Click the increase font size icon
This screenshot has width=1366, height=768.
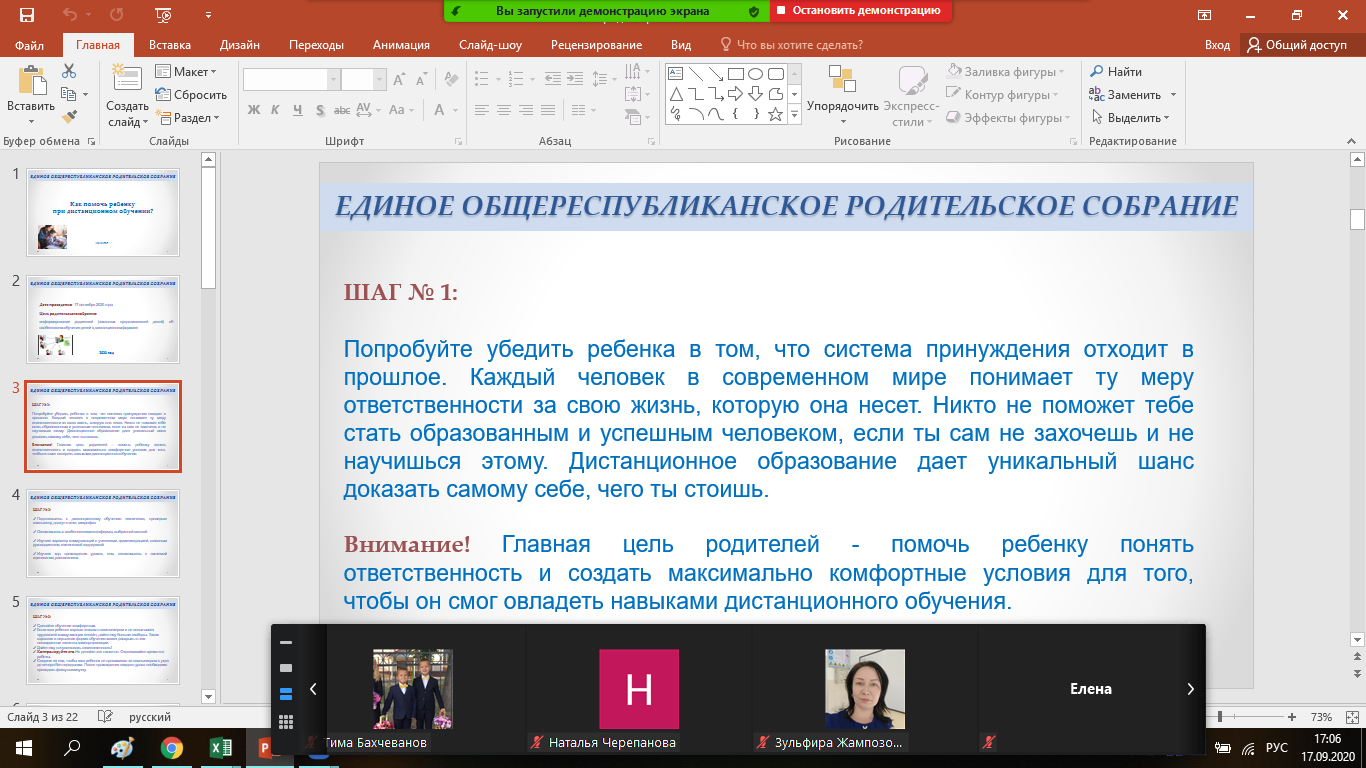[399, 80]
